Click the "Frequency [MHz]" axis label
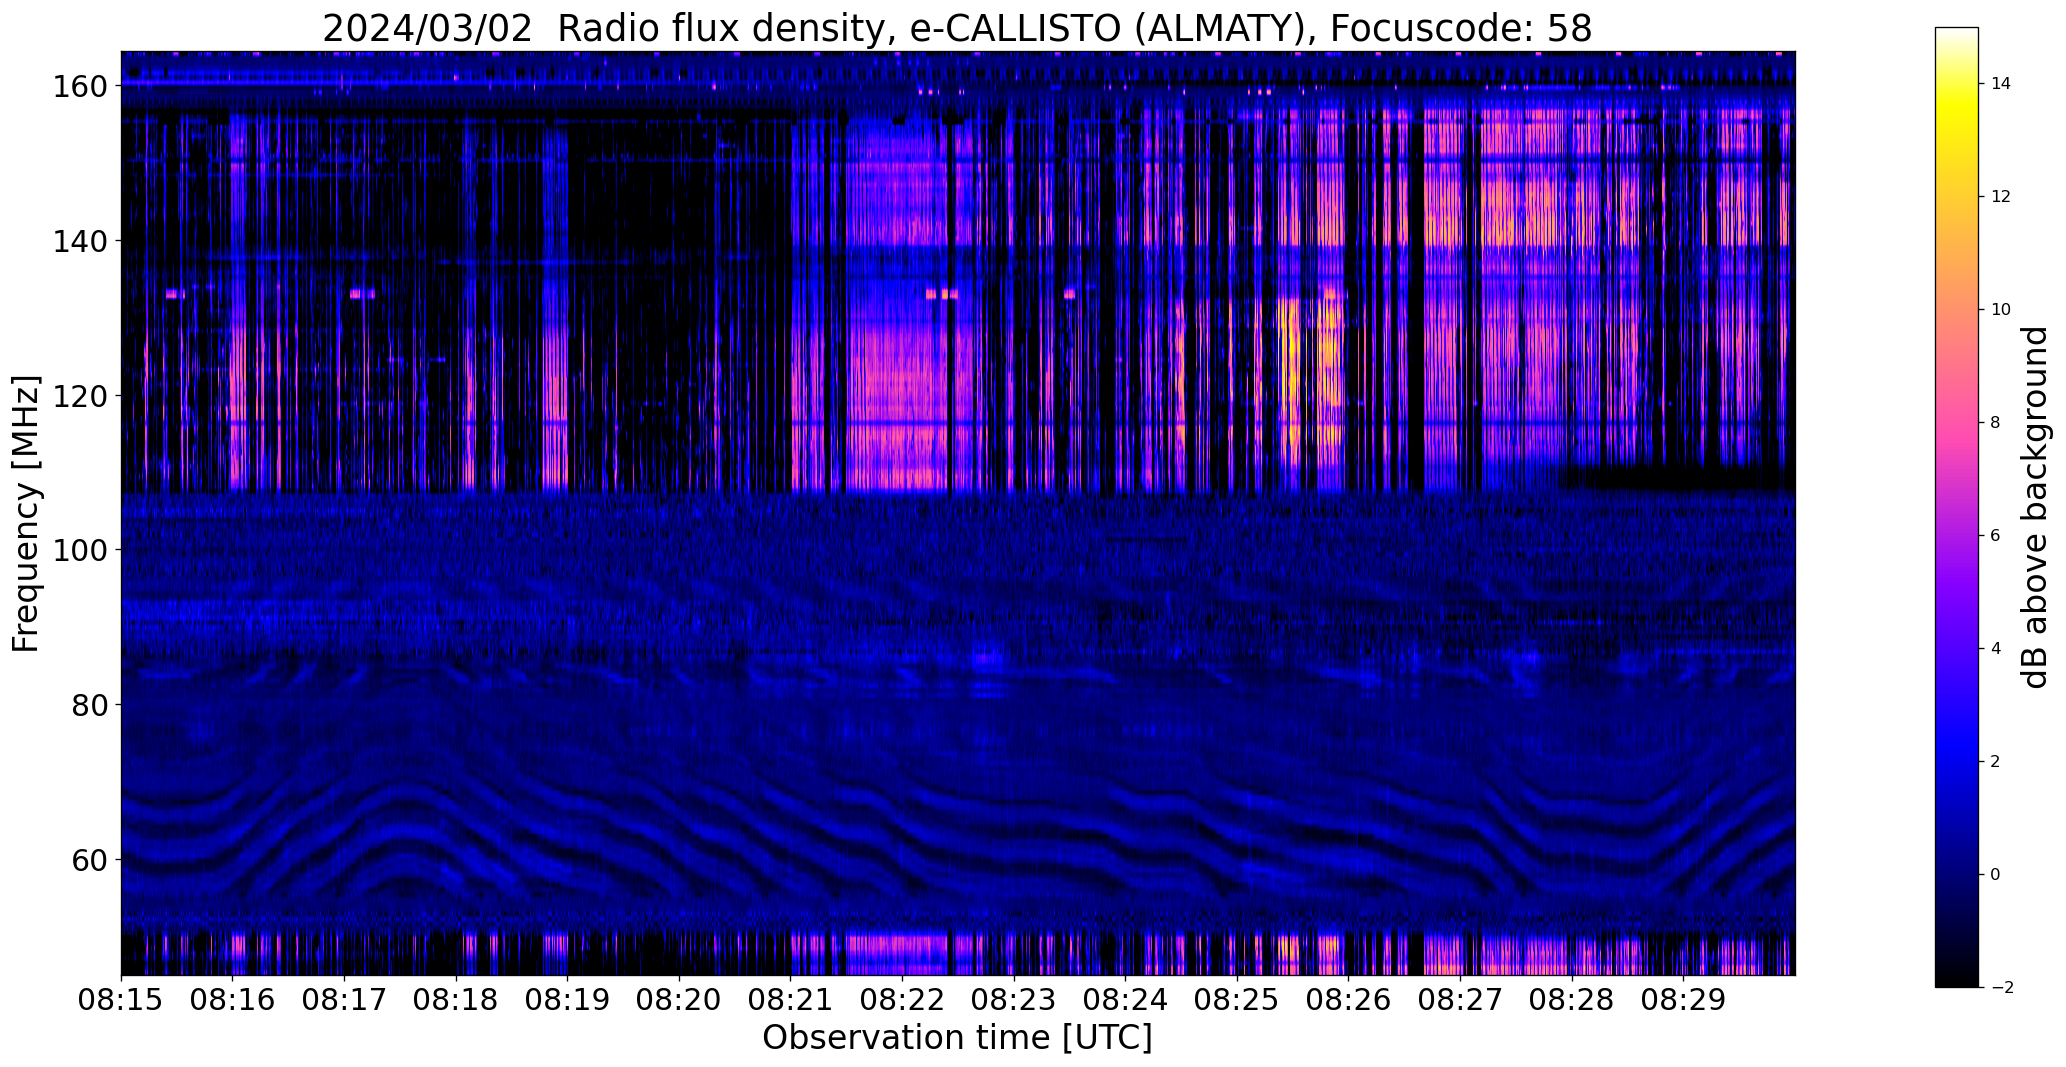2066x1067 pixels. [x=26, y=514]
